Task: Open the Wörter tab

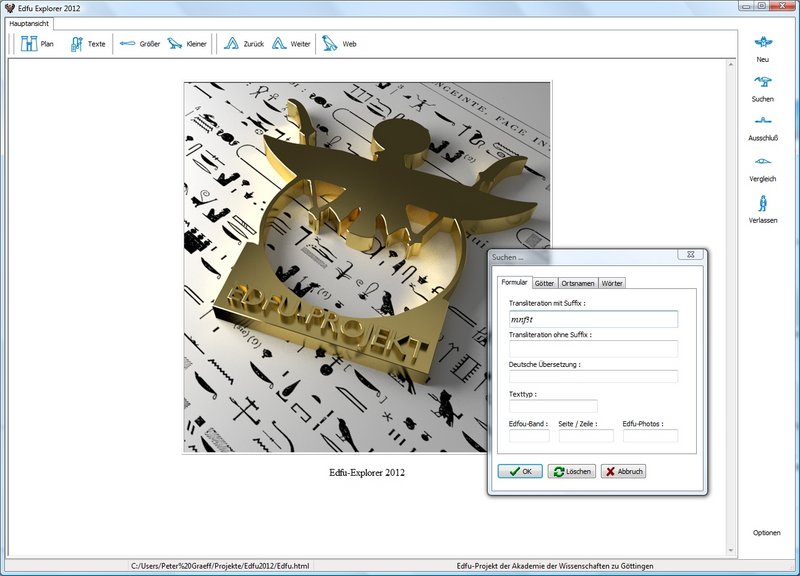Action: point(613,284)
